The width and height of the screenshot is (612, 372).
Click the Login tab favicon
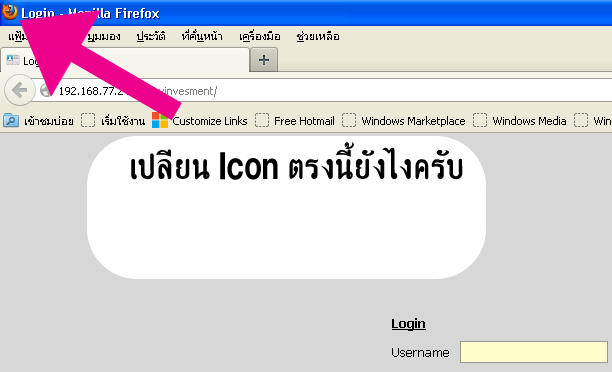13,60
